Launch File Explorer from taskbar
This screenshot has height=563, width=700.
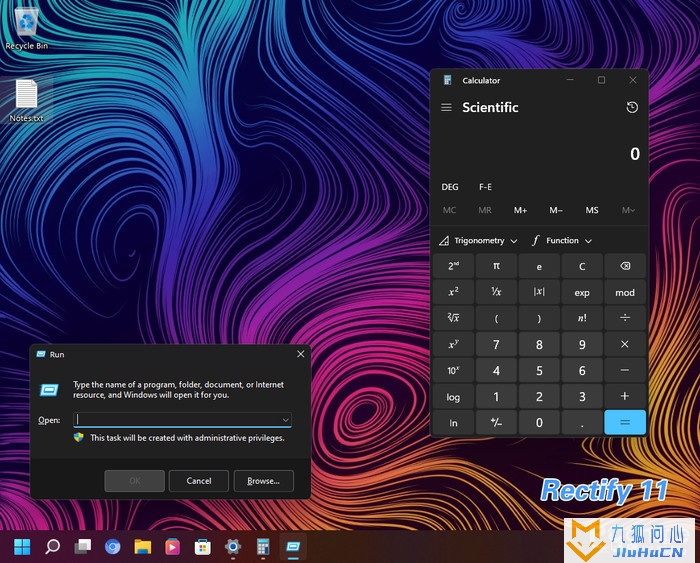coord(142,546)
